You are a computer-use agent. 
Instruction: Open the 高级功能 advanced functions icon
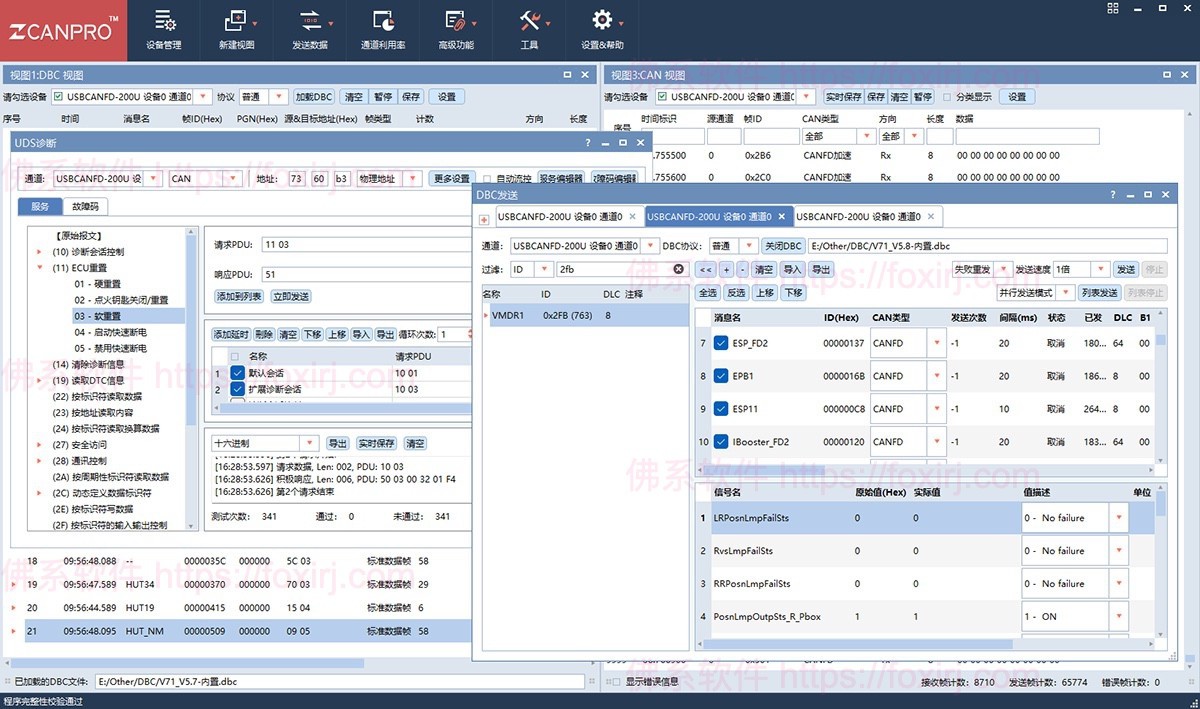pos(455,22)
